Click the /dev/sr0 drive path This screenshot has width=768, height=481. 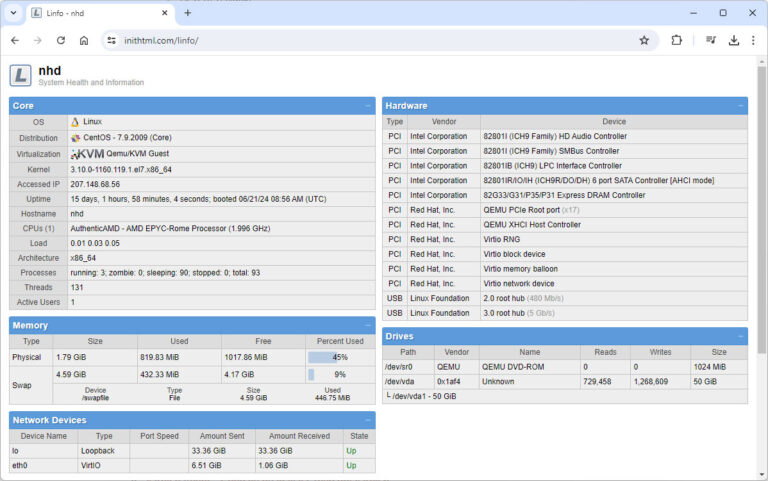point(399,367)
